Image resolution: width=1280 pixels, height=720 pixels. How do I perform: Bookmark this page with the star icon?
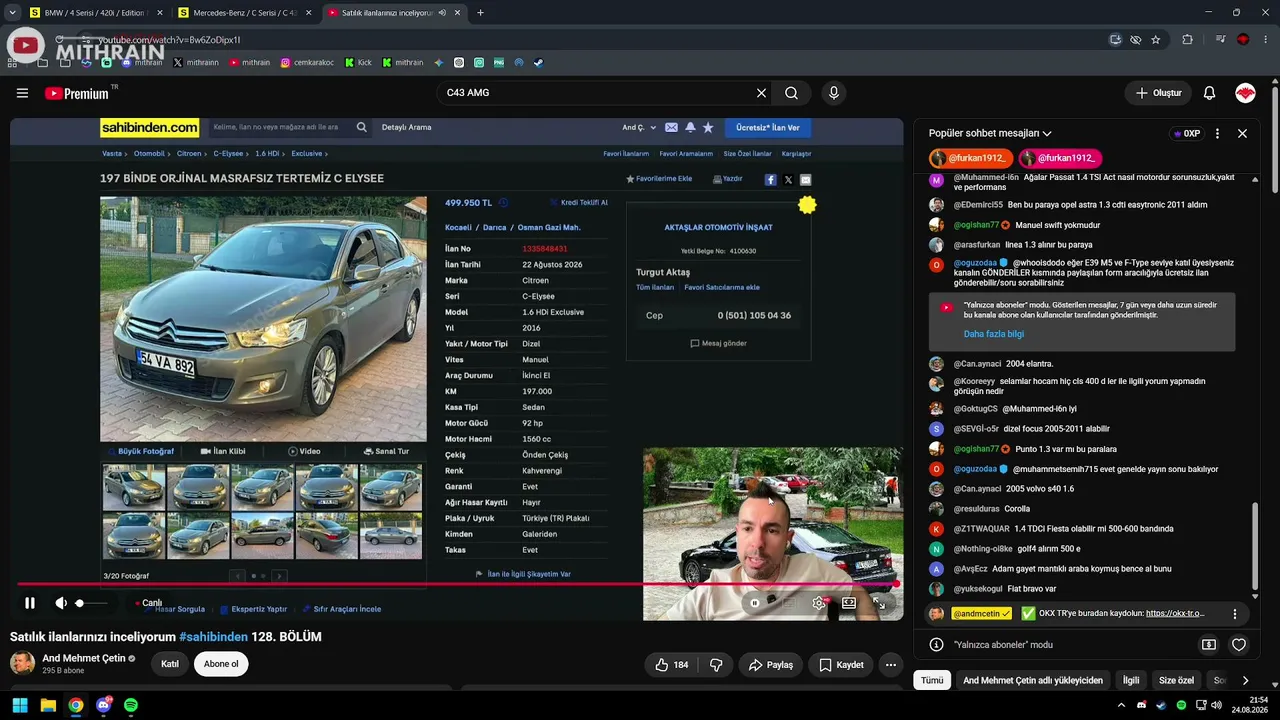(1156, 40)
